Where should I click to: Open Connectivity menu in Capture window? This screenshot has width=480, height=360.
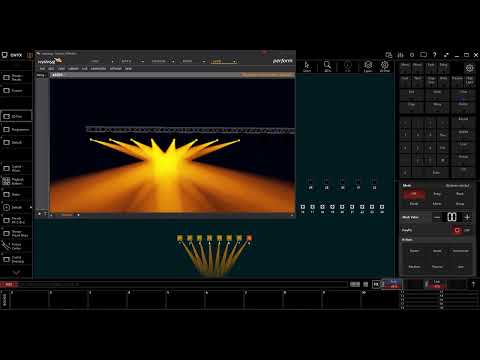click(98, 69)
